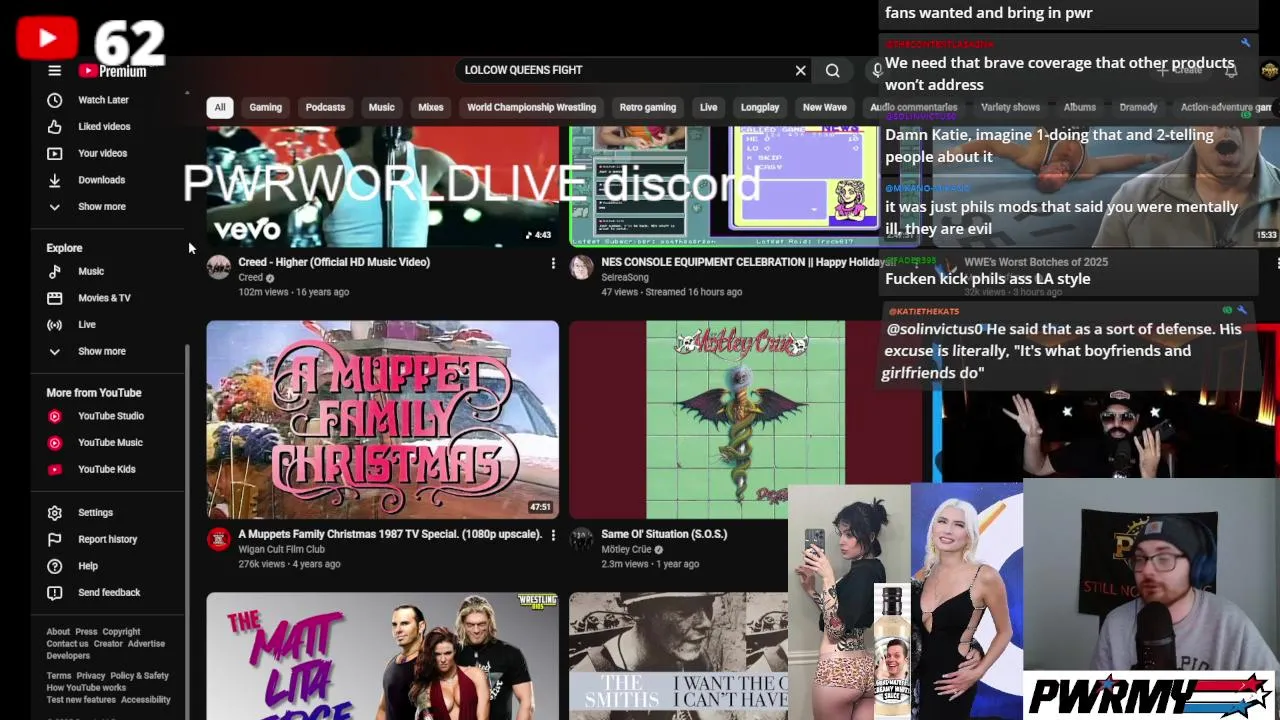
Task: Open YouTube Kids icon
Action: tap(55, 469)
